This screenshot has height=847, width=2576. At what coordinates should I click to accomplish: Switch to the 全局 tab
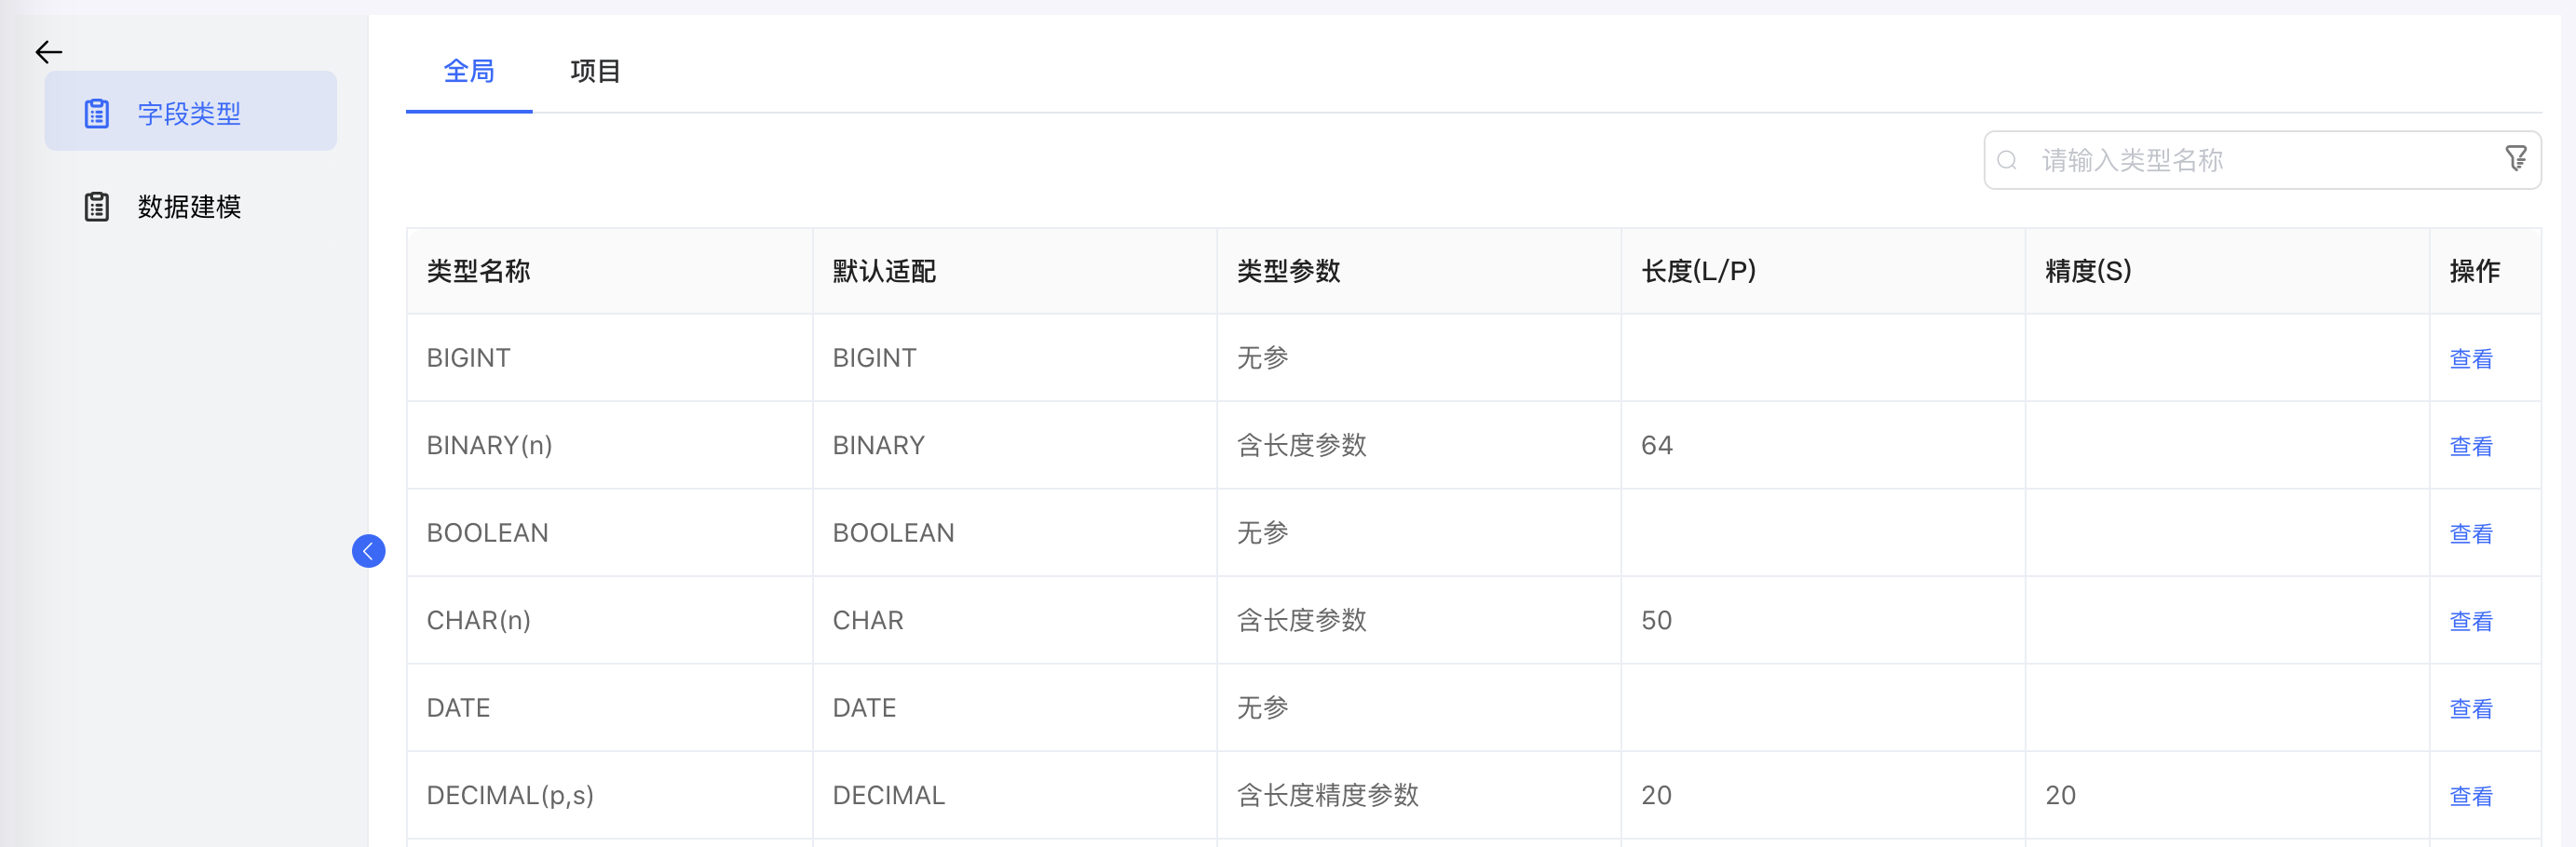[x=468, y=72]
